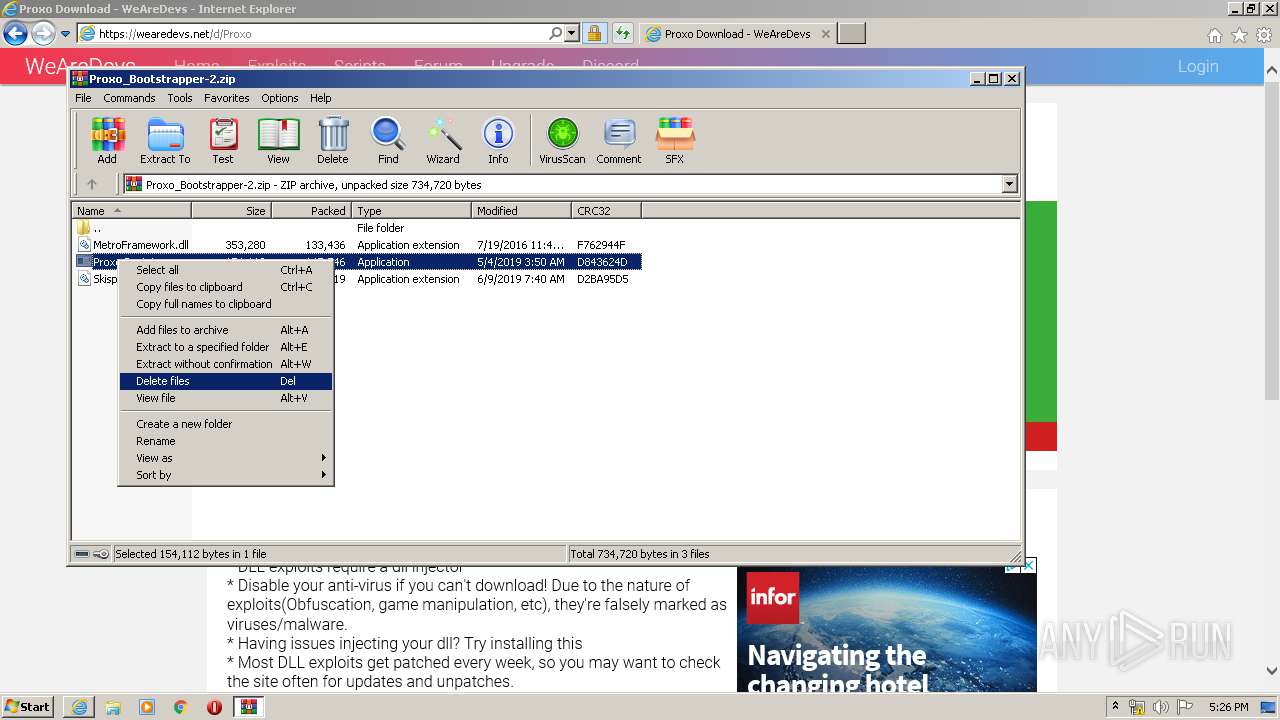1280x720 pixels.
Task: Open the Windows Start menu
Action: pyautogui.click(x=27, y=707)
